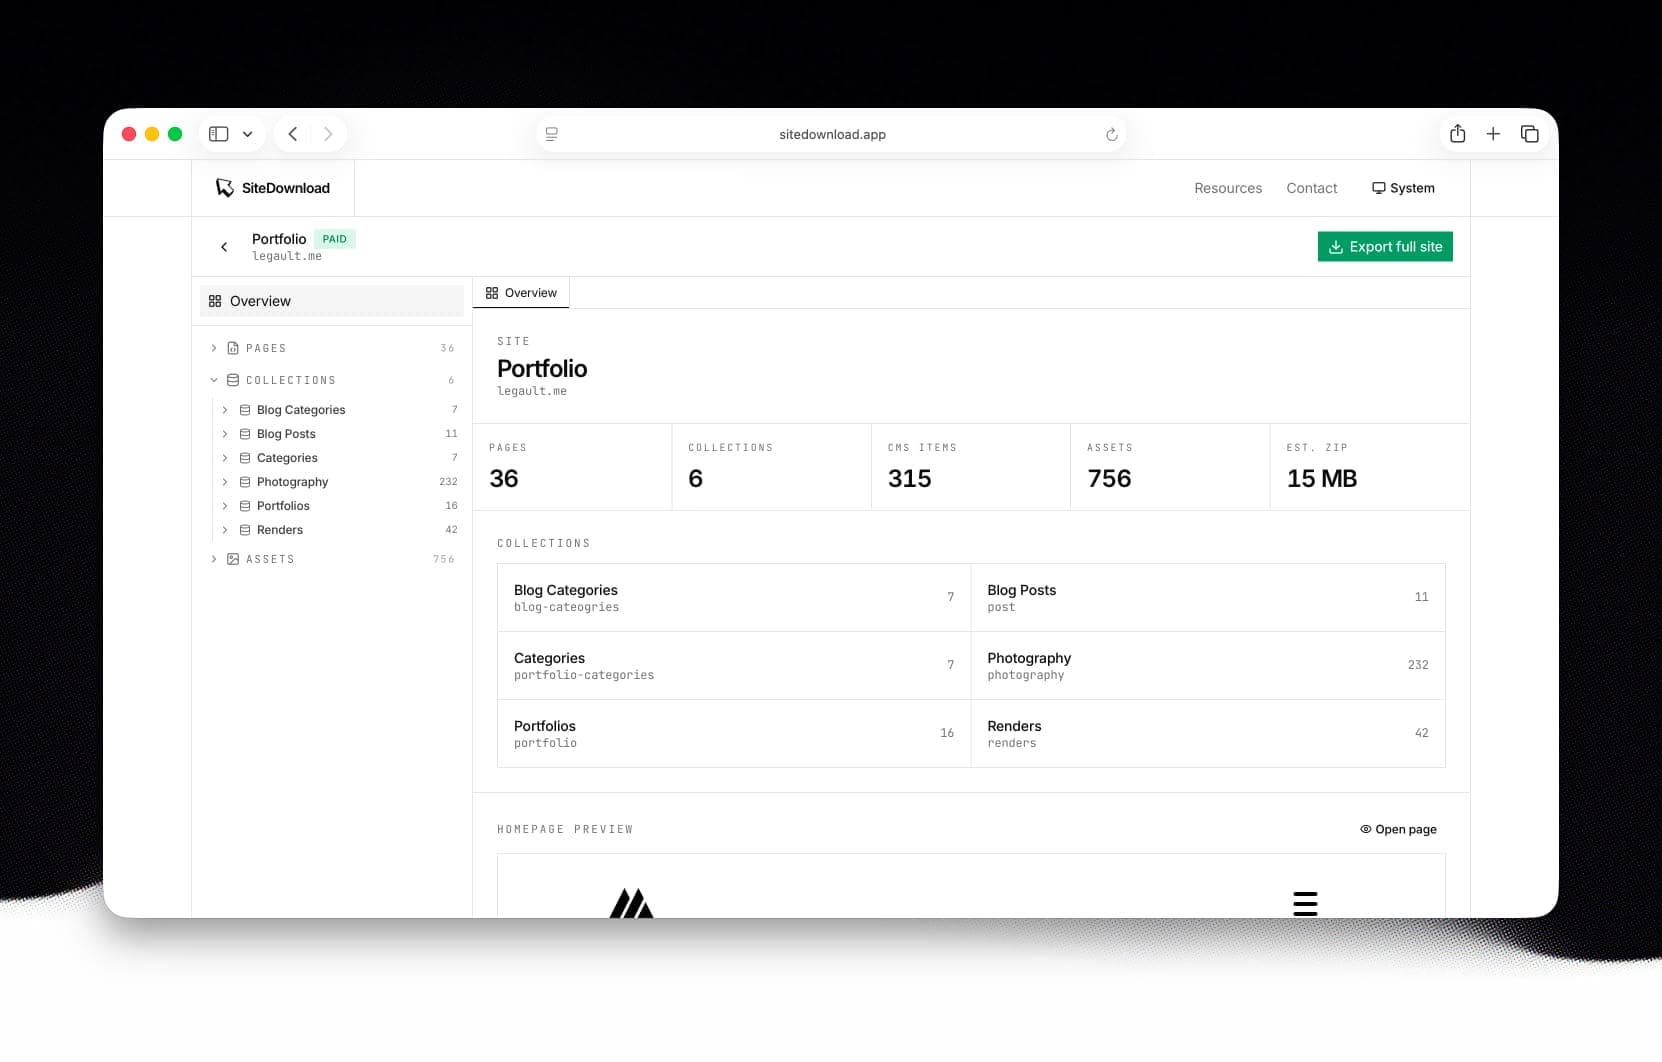Click the Photography database icon in sidebar

[245, 482]
